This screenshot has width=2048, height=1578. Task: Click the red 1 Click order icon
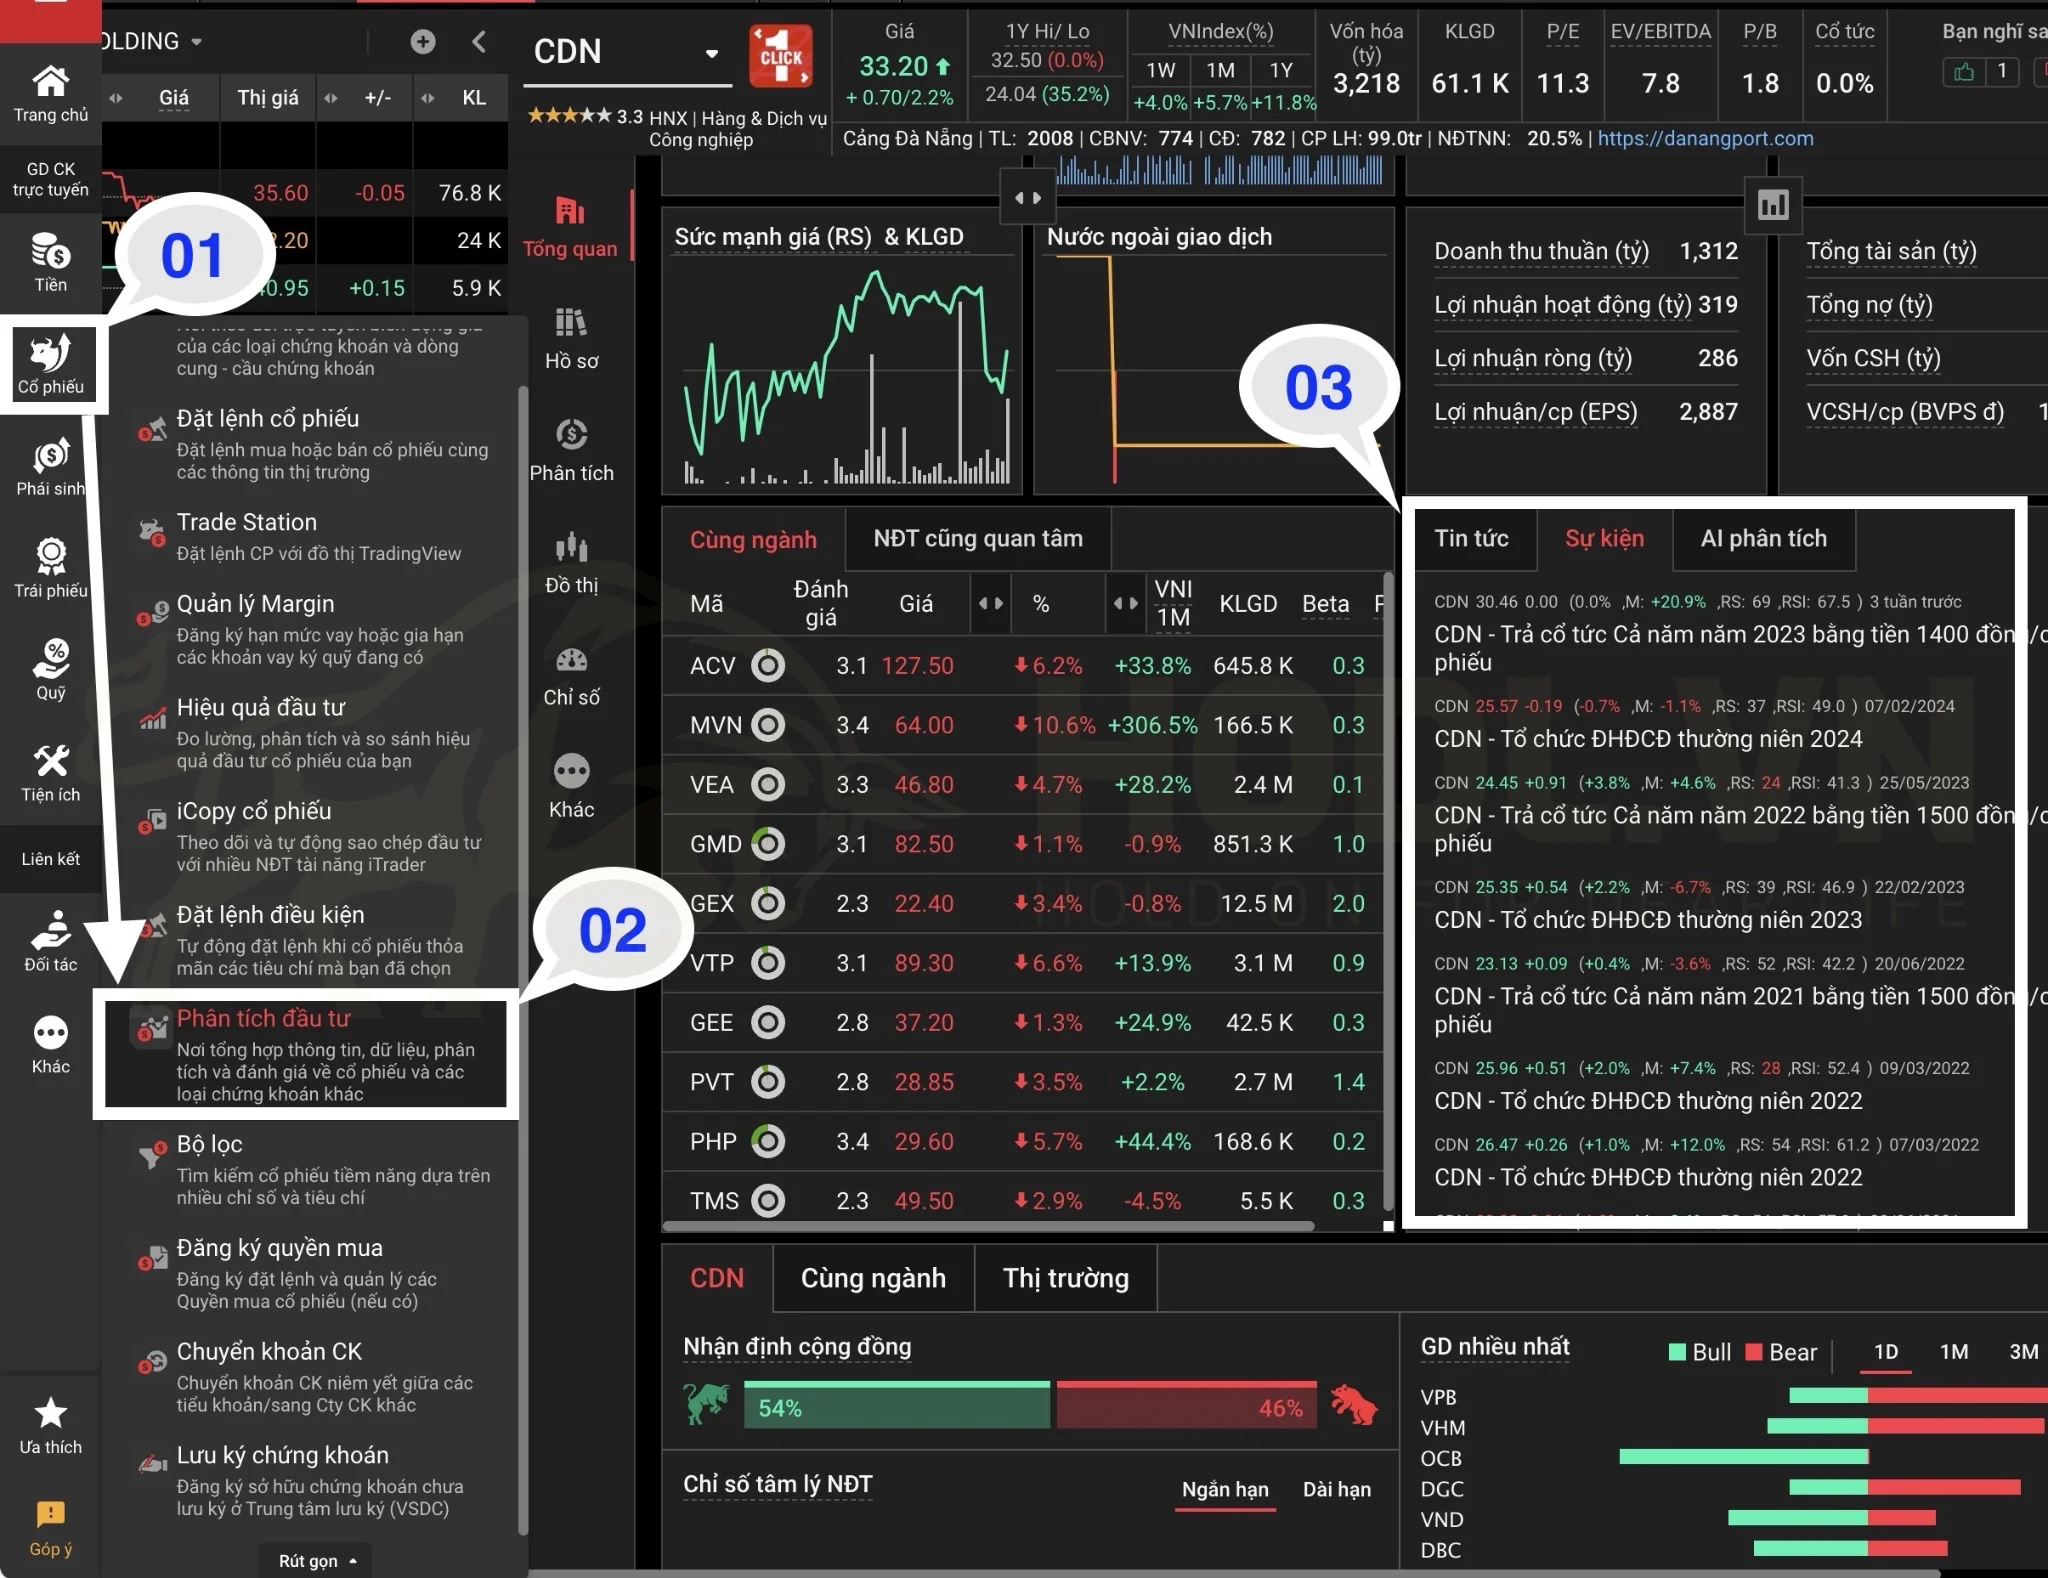pyautogui.click(x=780, y=57)
